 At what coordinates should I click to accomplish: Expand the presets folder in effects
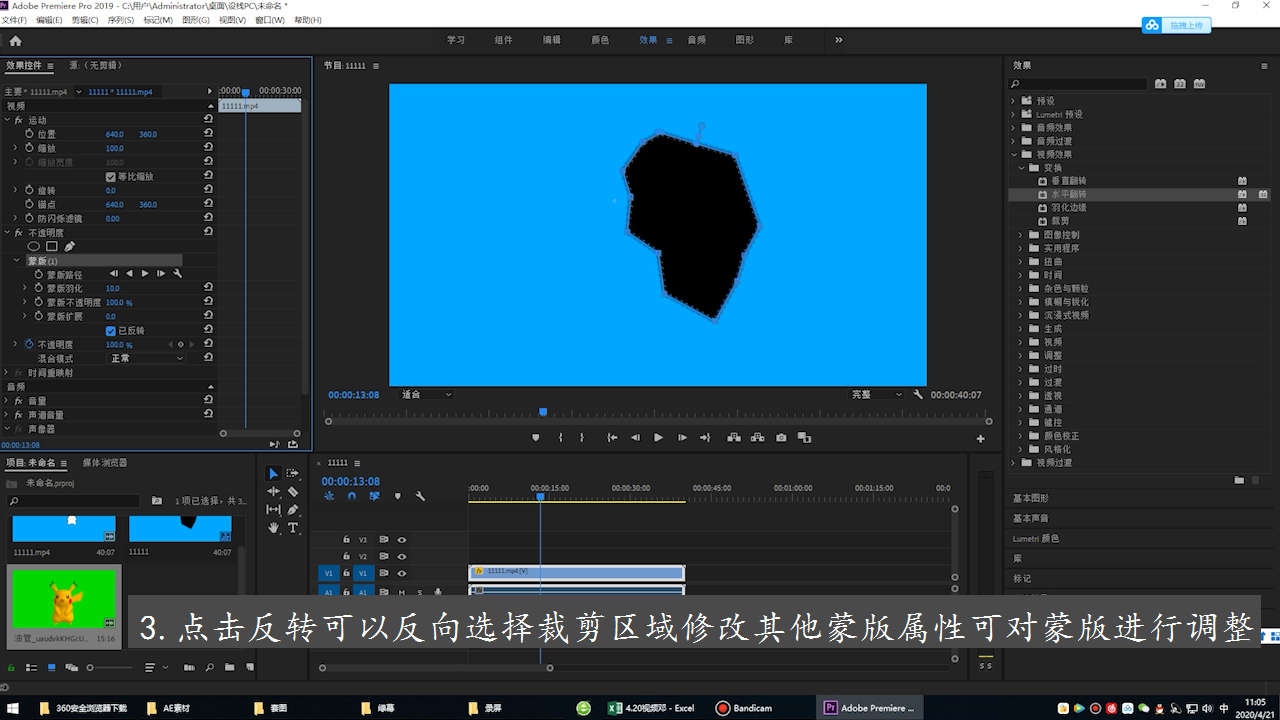pyautogui.click(x=1013, y=101)
